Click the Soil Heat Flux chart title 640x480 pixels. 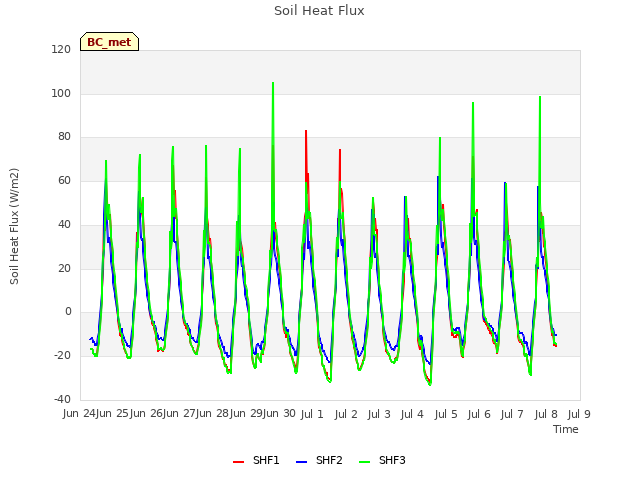tap(319, 11)
